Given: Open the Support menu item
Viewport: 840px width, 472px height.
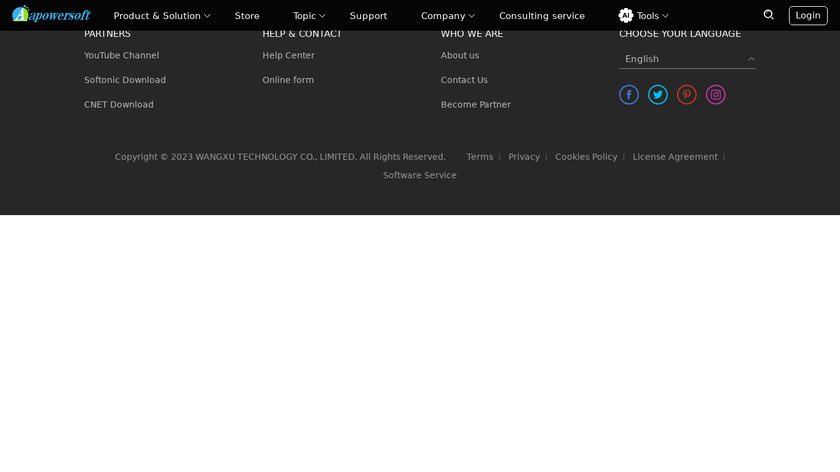Looking at the screenshot, I should tap(368, 16).
